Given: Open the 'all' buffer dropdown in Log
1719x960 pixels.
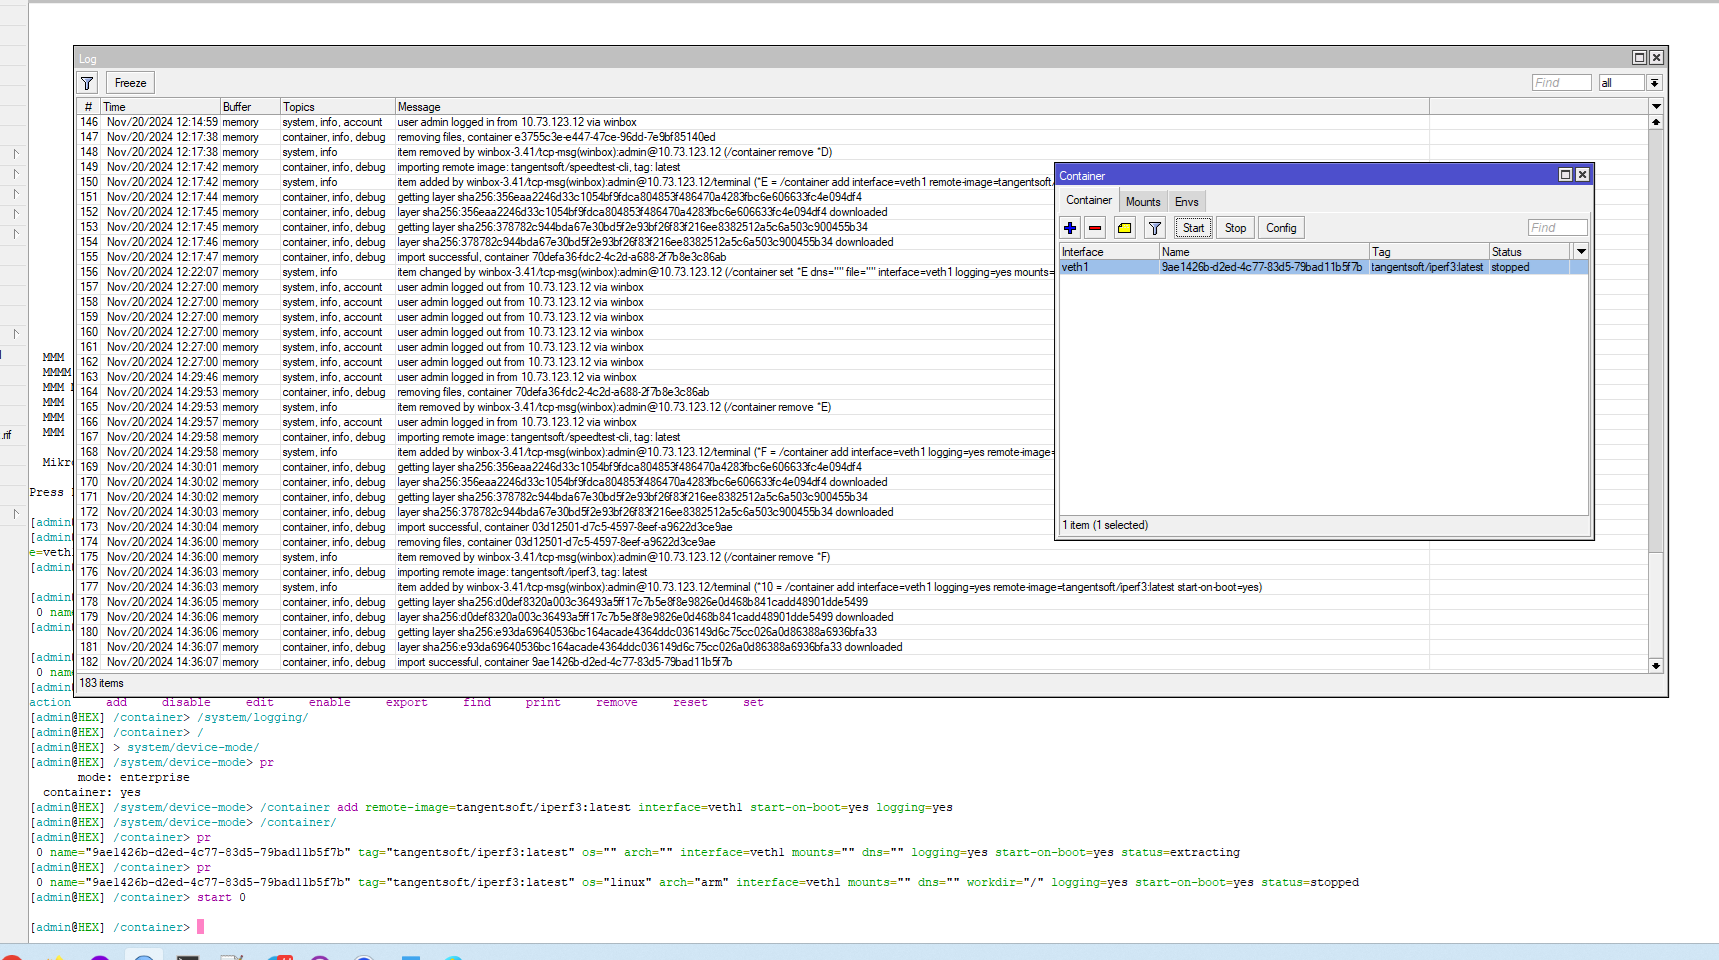Looking at the screenshot, I should 1621,83.
